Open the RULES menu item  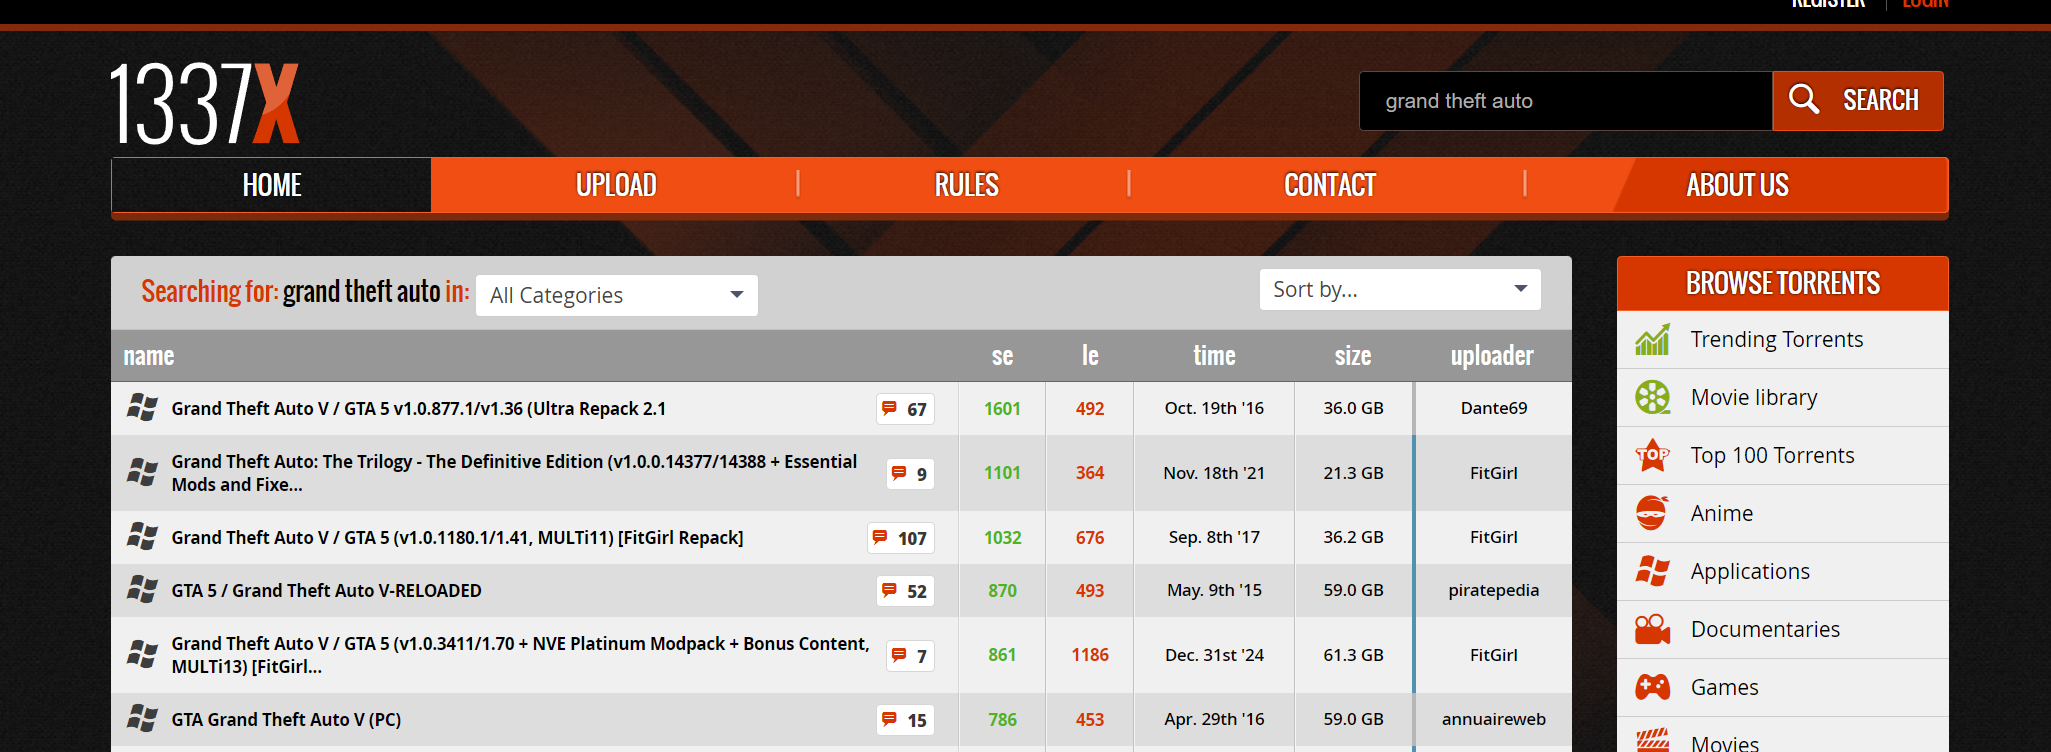pos(966,185)
